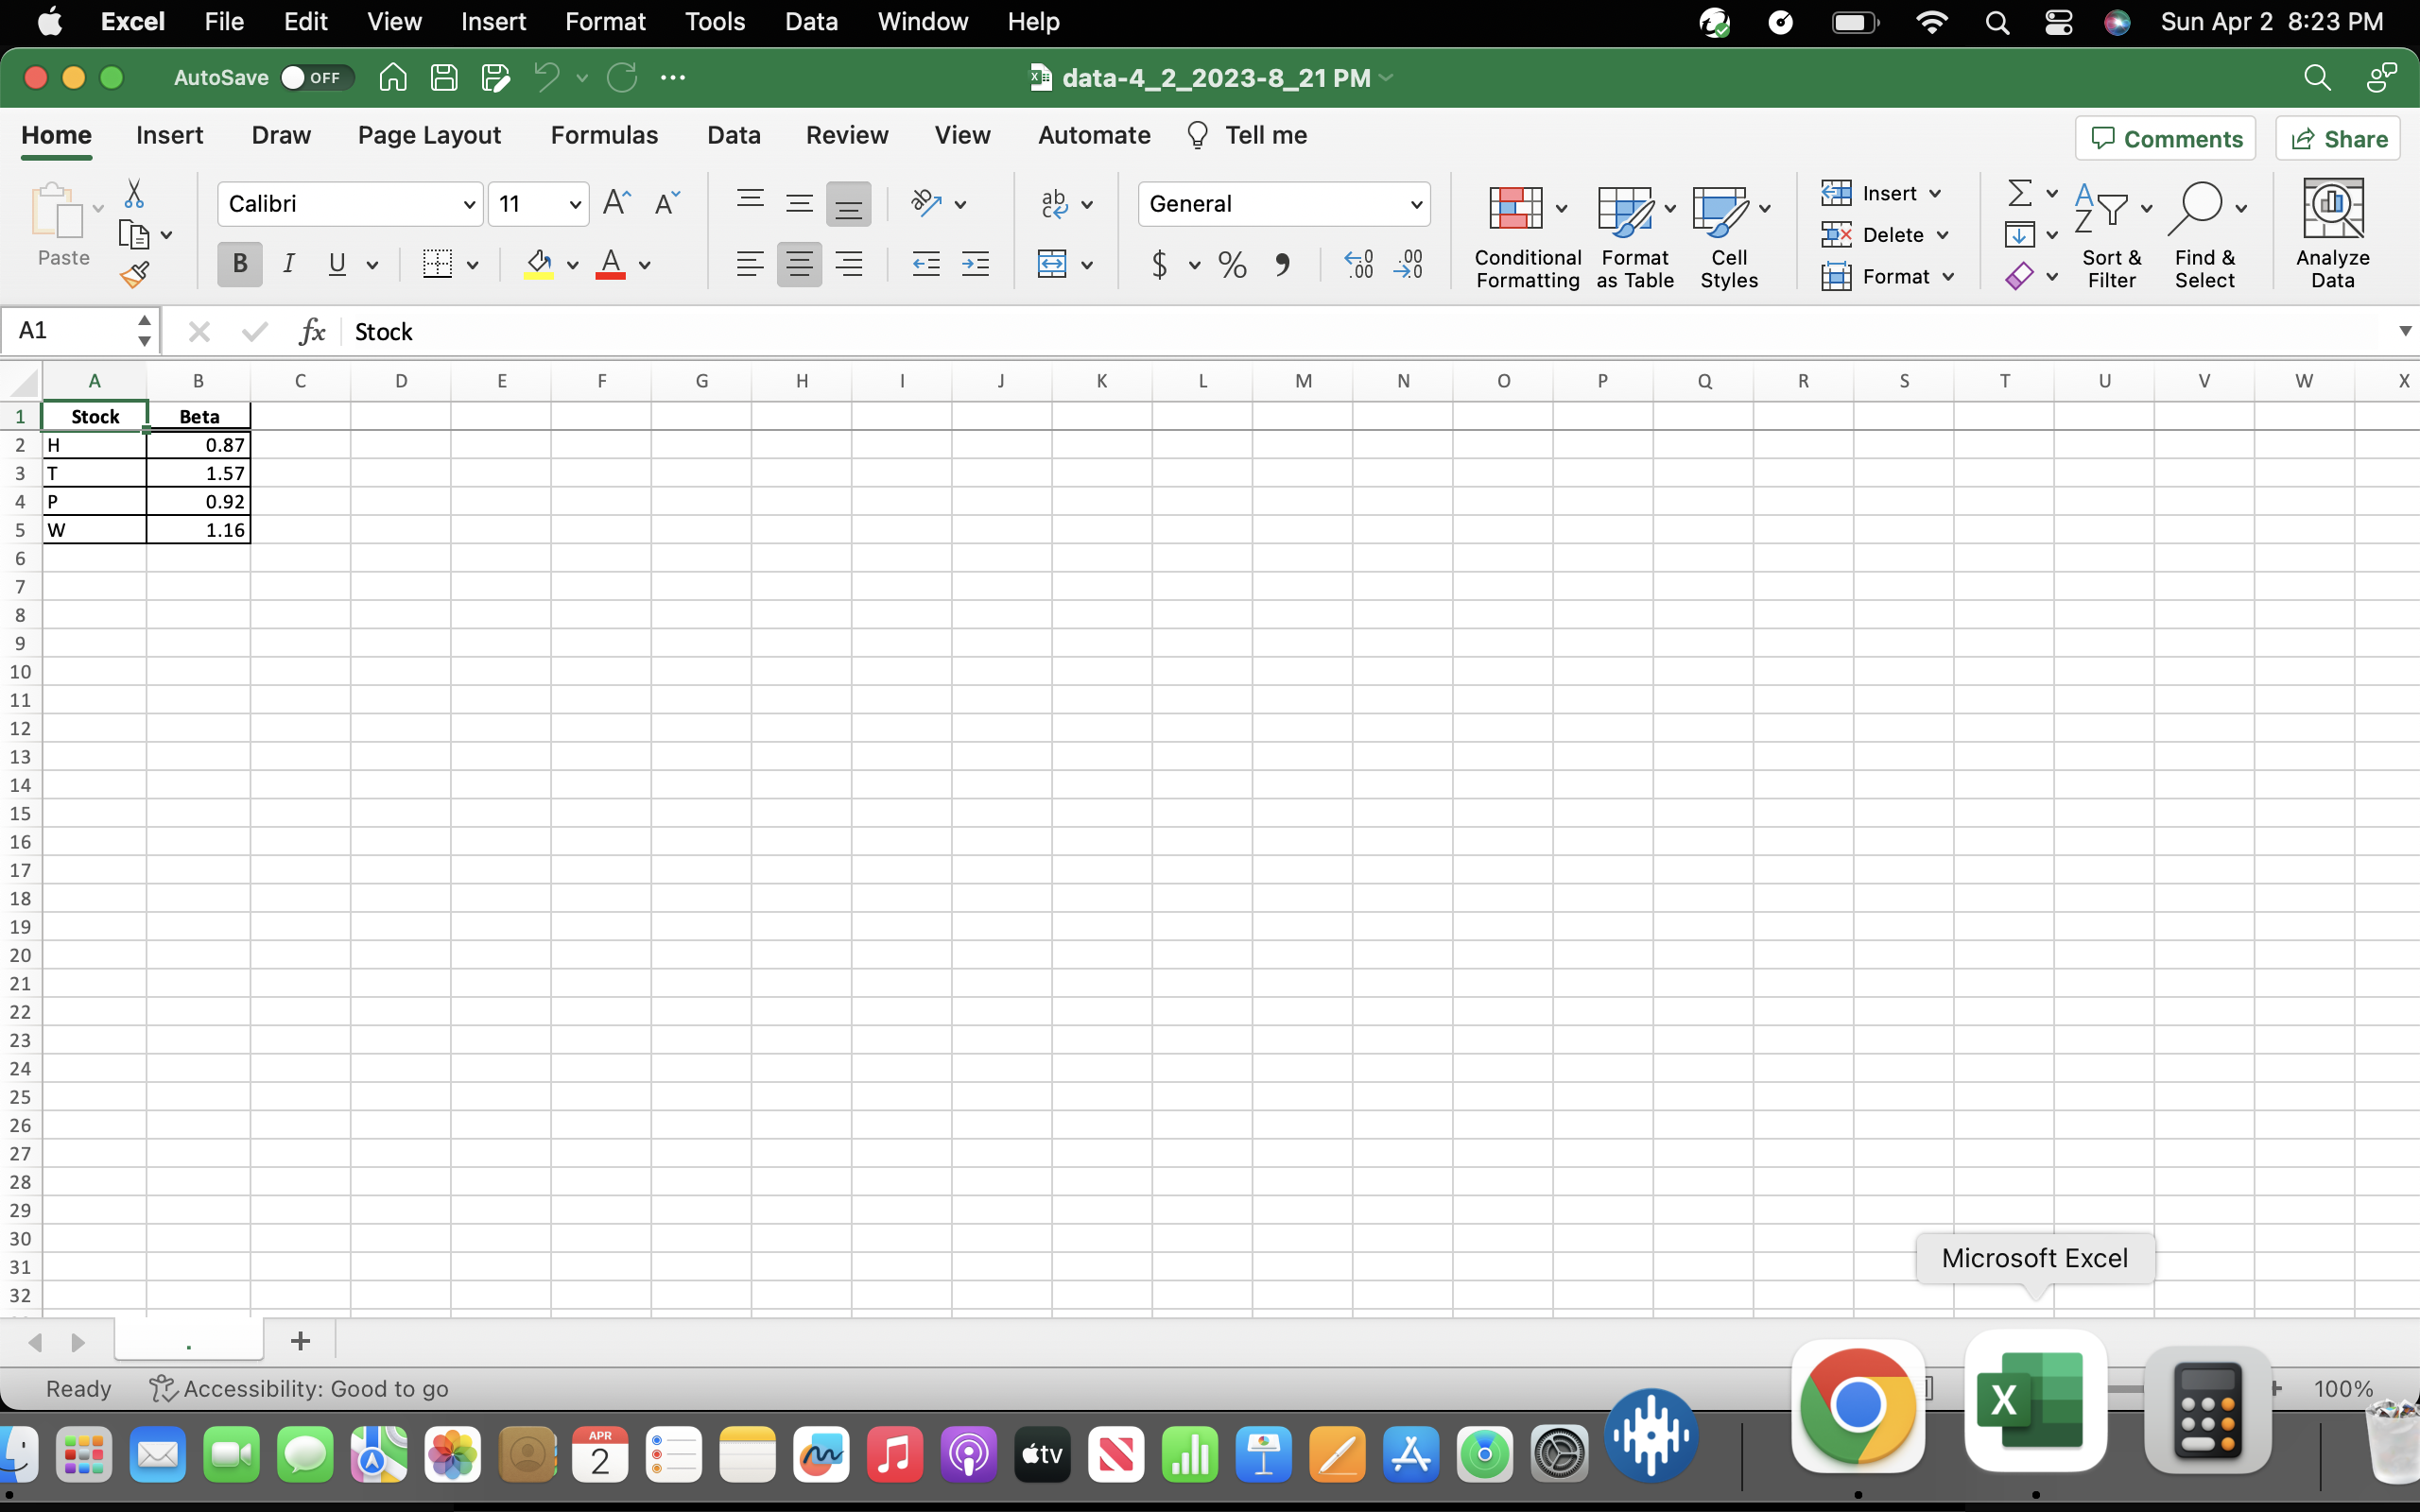This screenshot has width=2420, height=1512.
Task: Add a new worksheet
Action: 299,1341
